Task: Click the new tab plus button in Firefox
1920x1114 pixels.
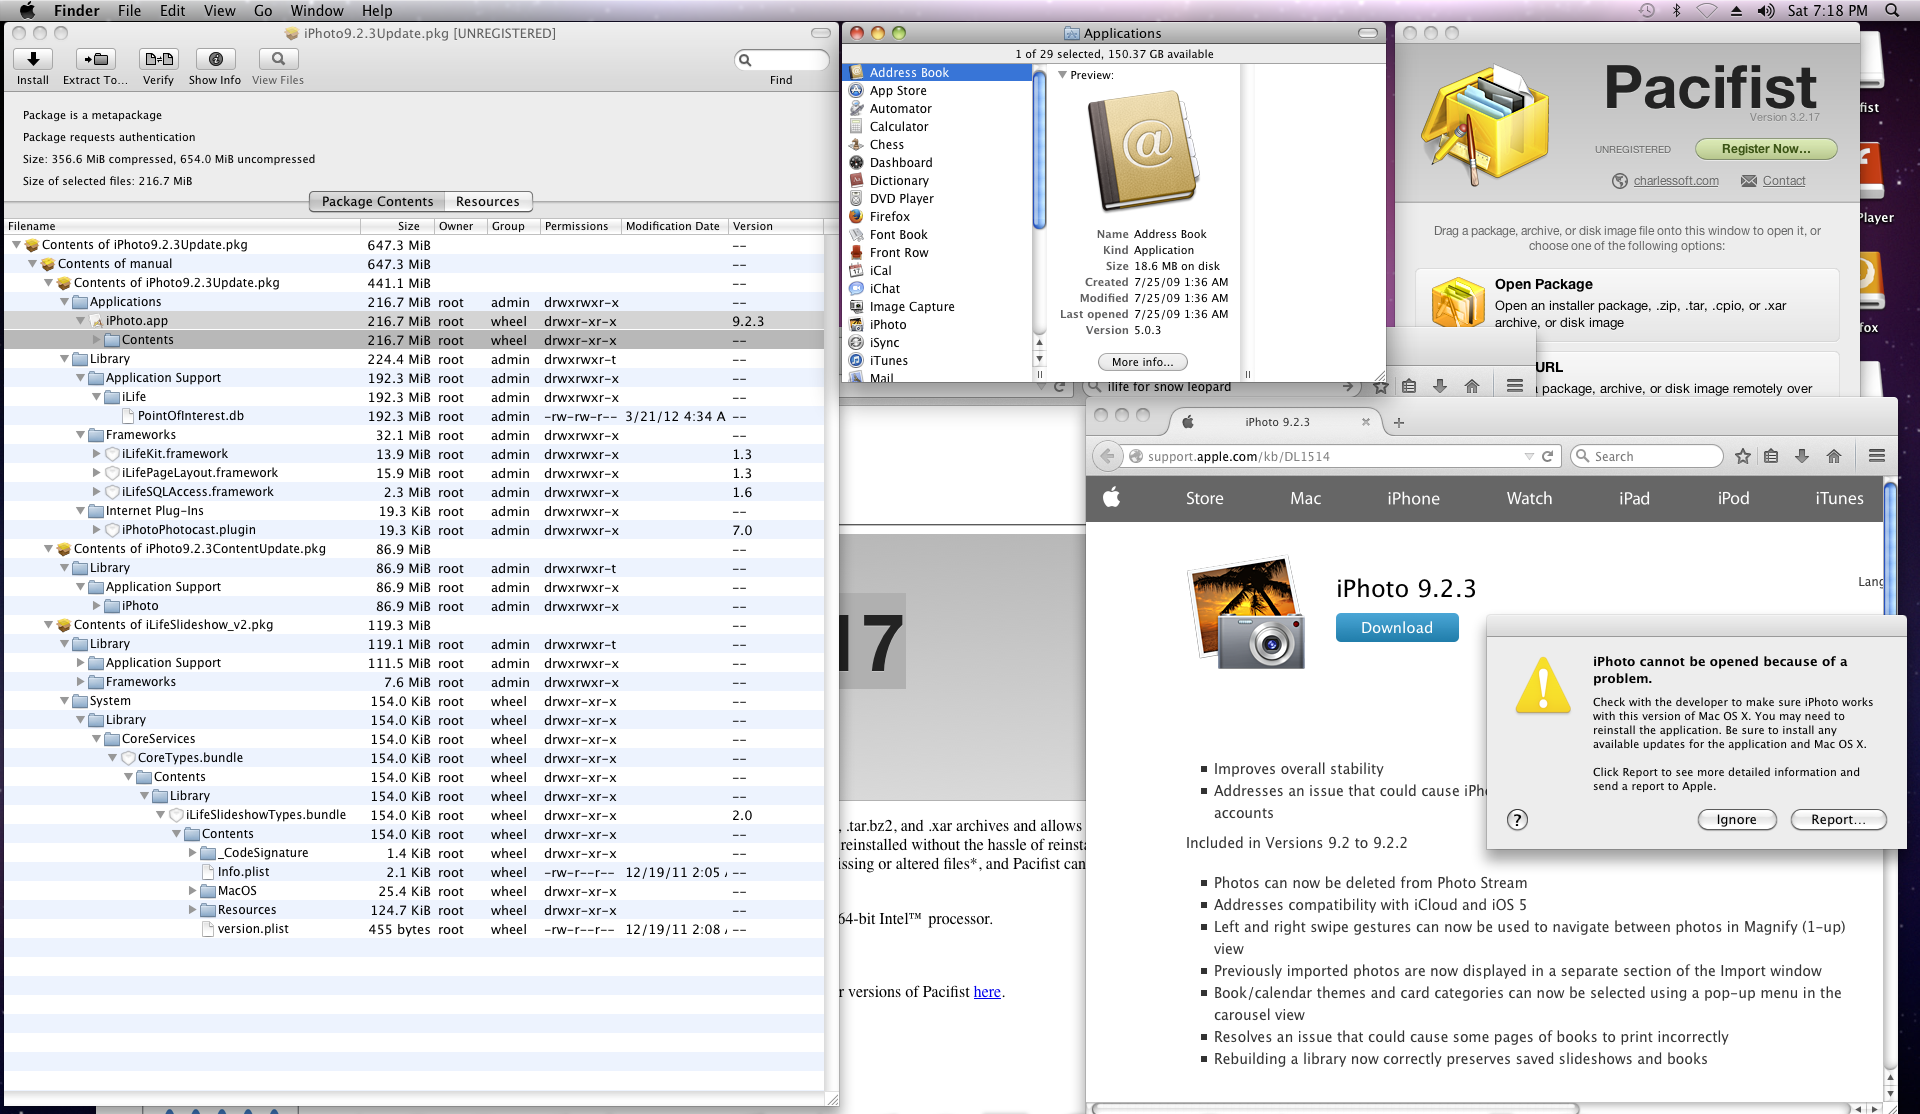Action: (1398, 422)
